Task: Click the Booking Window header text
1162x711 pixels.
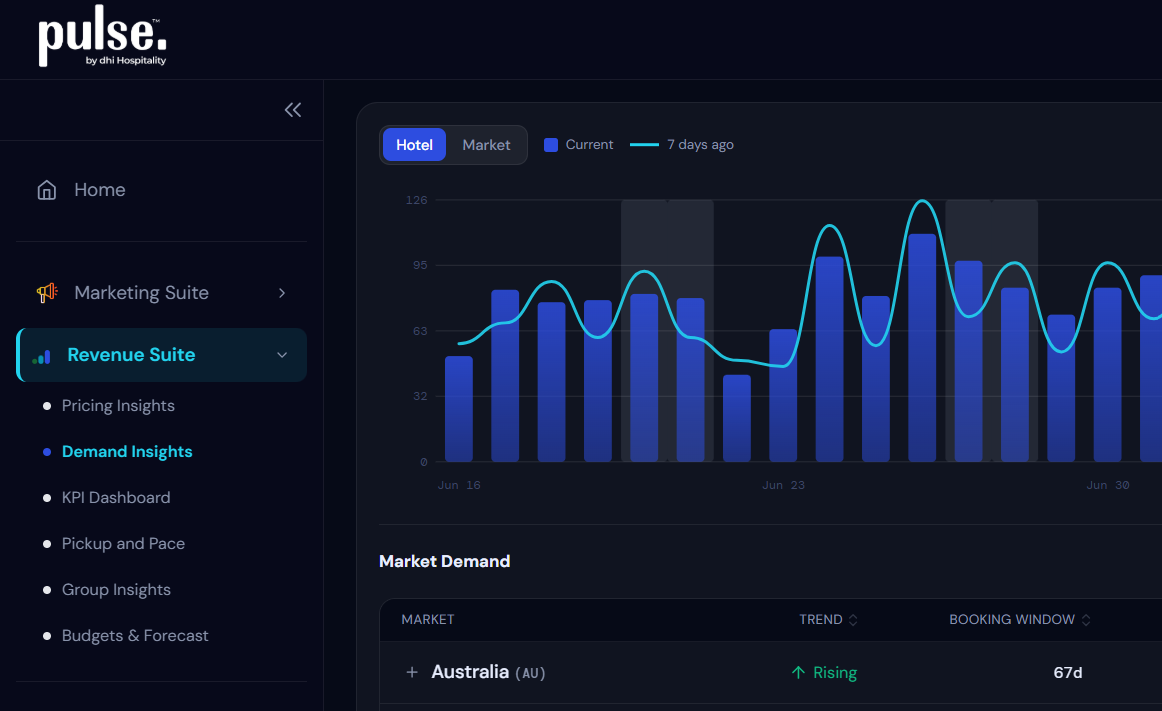Action: coord(1012,620)
